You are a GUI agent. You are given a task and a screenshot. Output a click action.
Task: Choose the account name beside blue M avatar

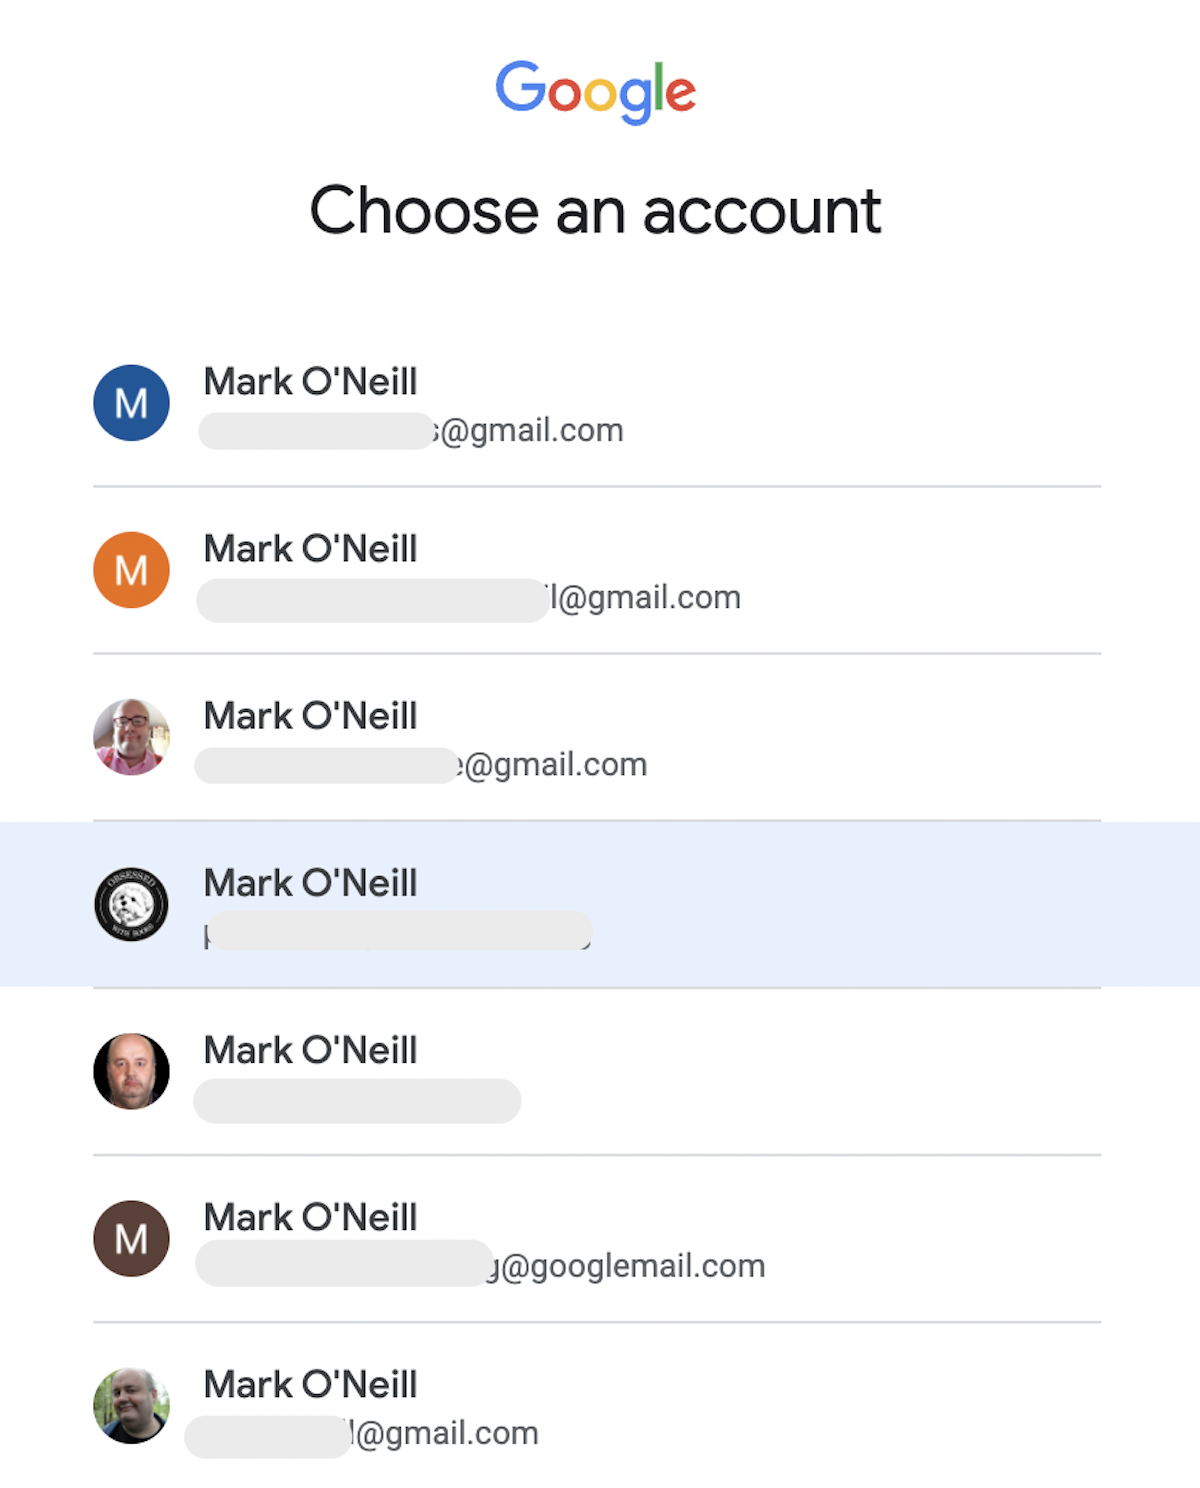click(x=310, y=382)
